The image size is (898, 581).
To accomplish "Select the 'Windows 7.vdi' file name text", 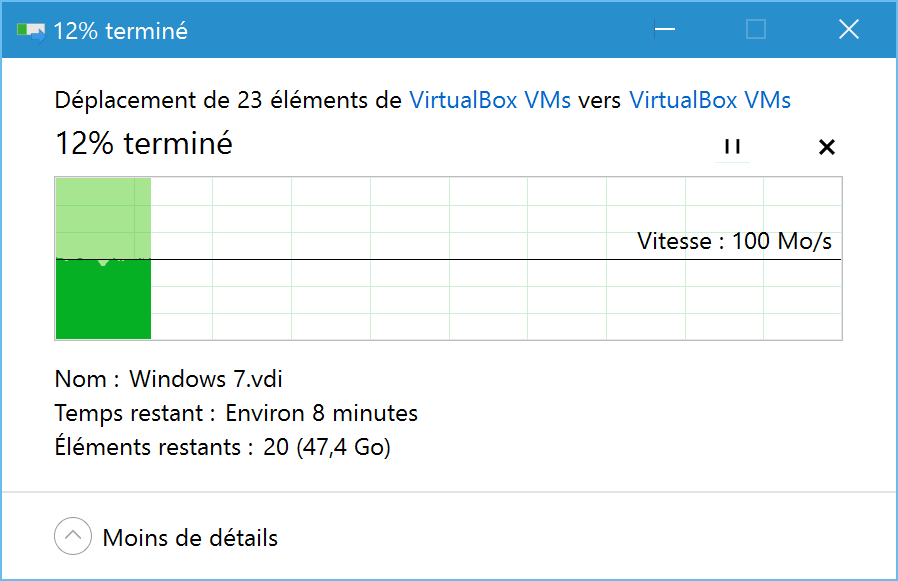I will pos(206,379).
